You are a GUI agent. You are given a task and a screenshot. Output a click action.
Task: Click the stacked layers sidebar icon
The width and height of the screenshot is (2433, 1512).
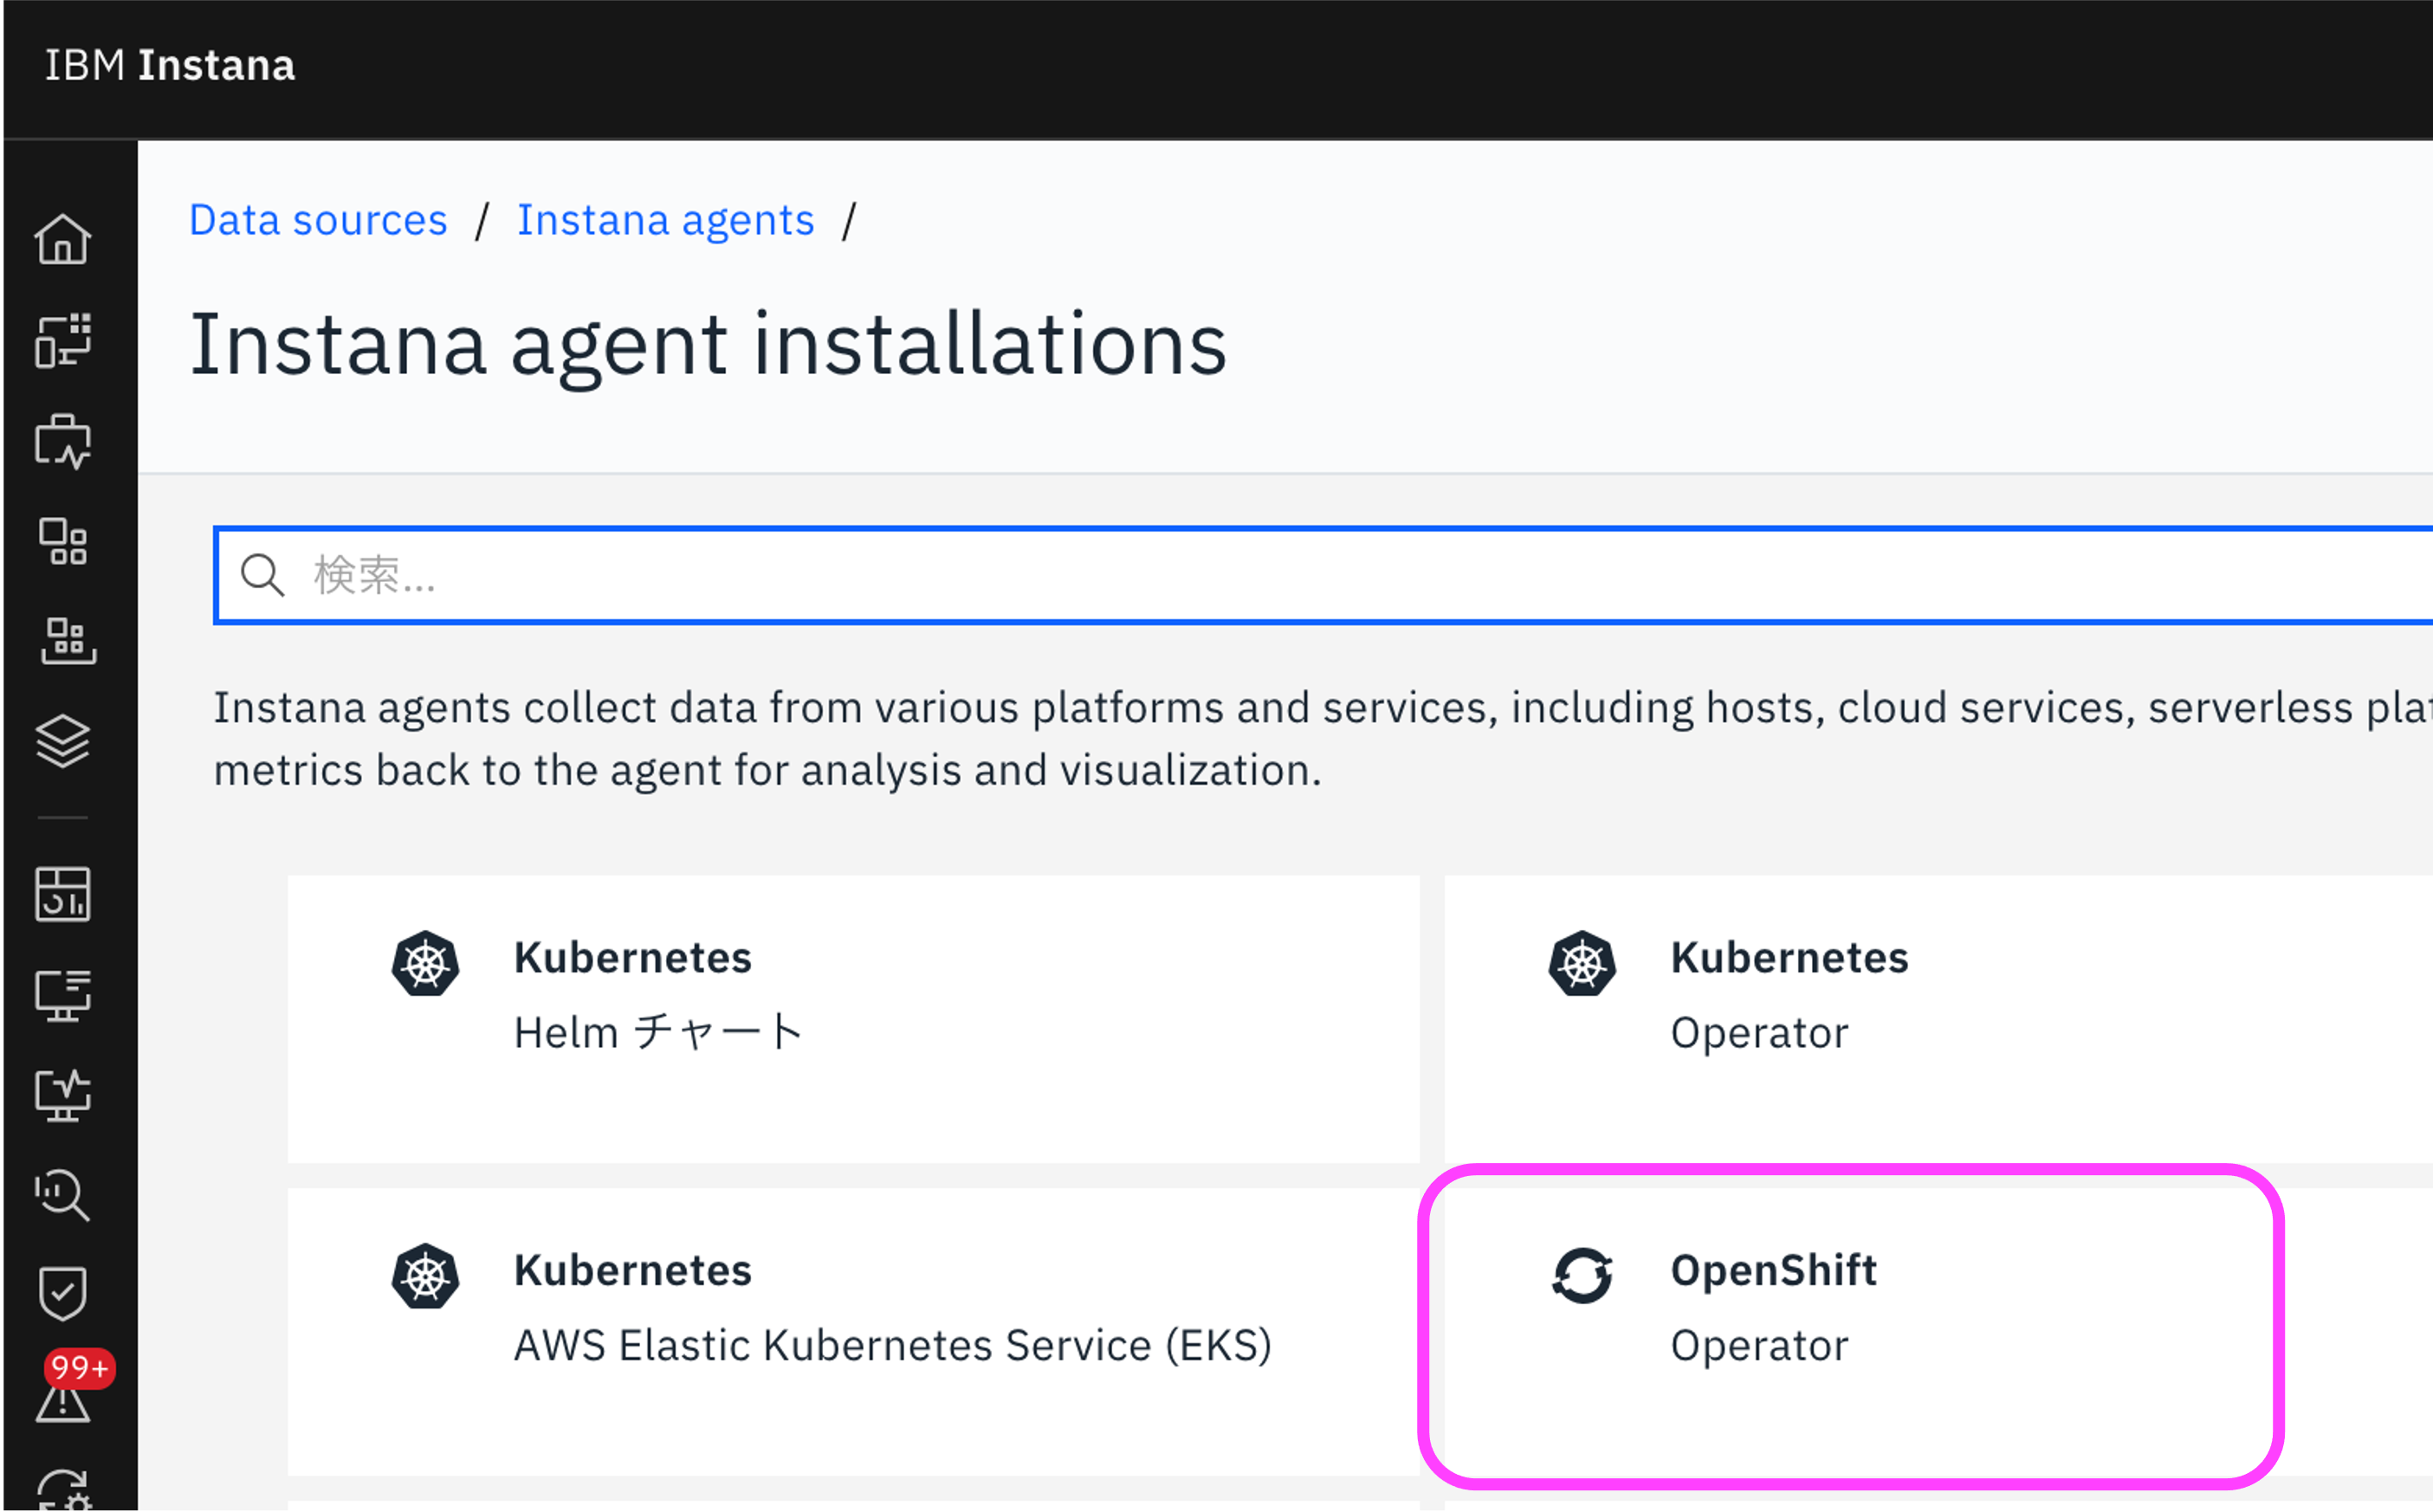pyautogui.click(x=63, y=741)
